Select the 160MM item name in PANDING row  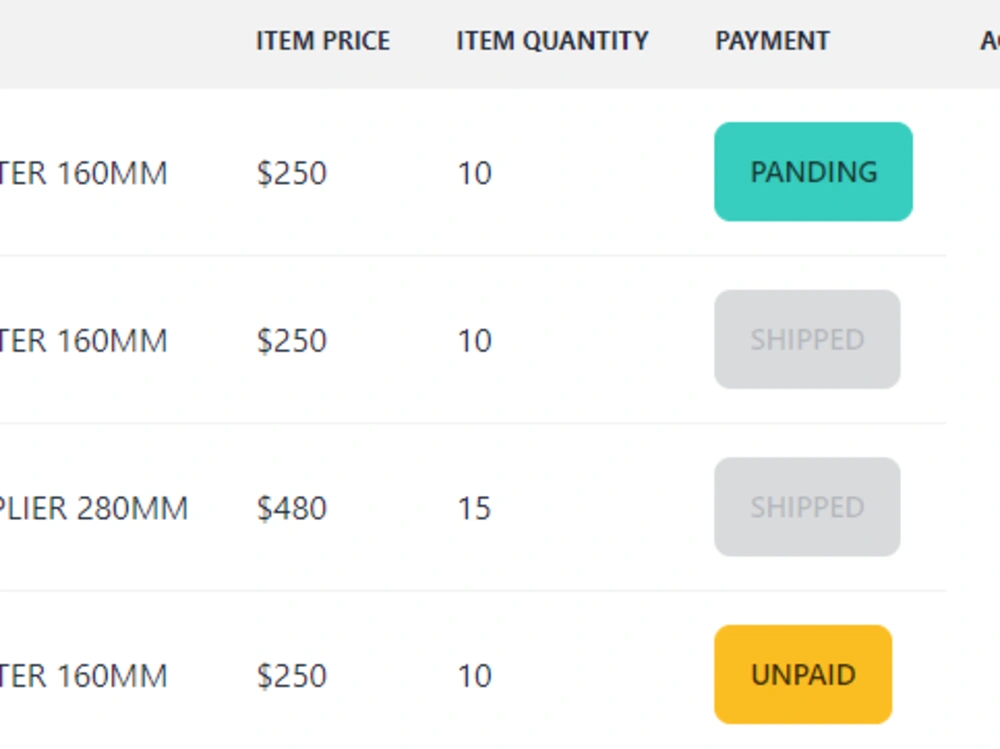tap(84, 173)
